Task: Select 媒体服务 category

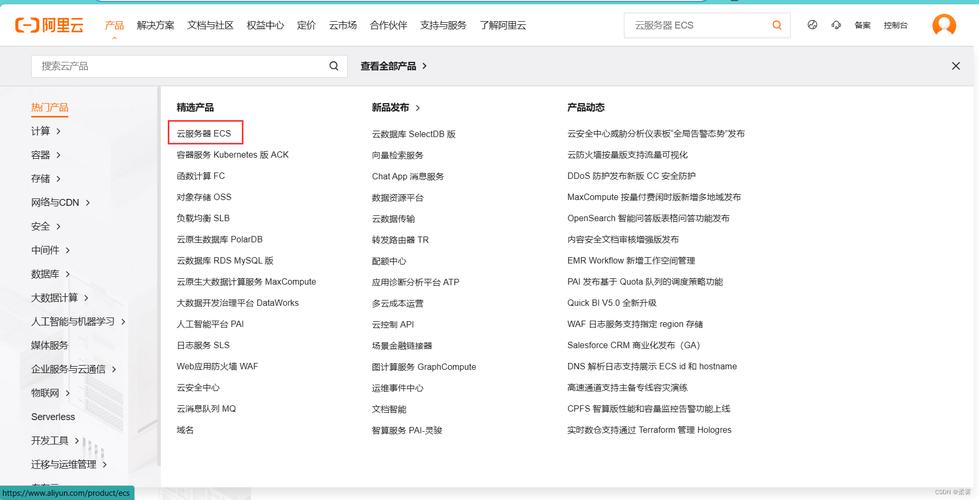Action: pyautogui.click(x=50, y=345)
